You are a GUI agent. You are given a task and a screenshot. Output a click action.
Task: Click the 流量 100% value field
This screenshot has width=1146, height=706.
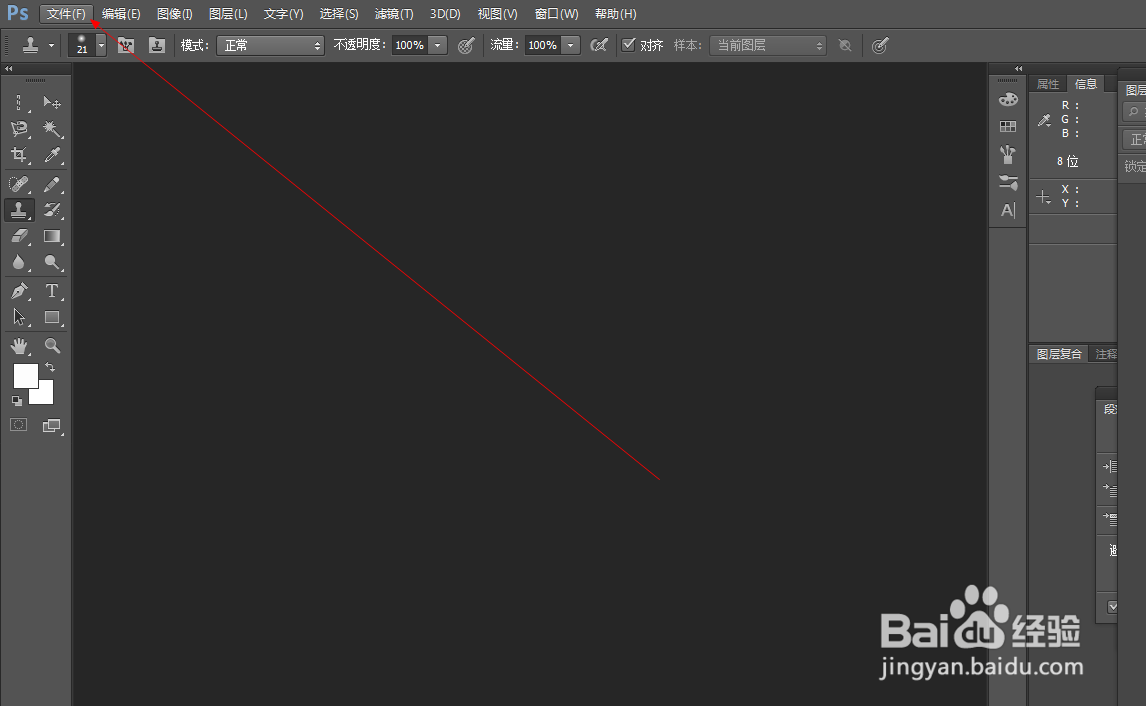[x=542, y=45]
